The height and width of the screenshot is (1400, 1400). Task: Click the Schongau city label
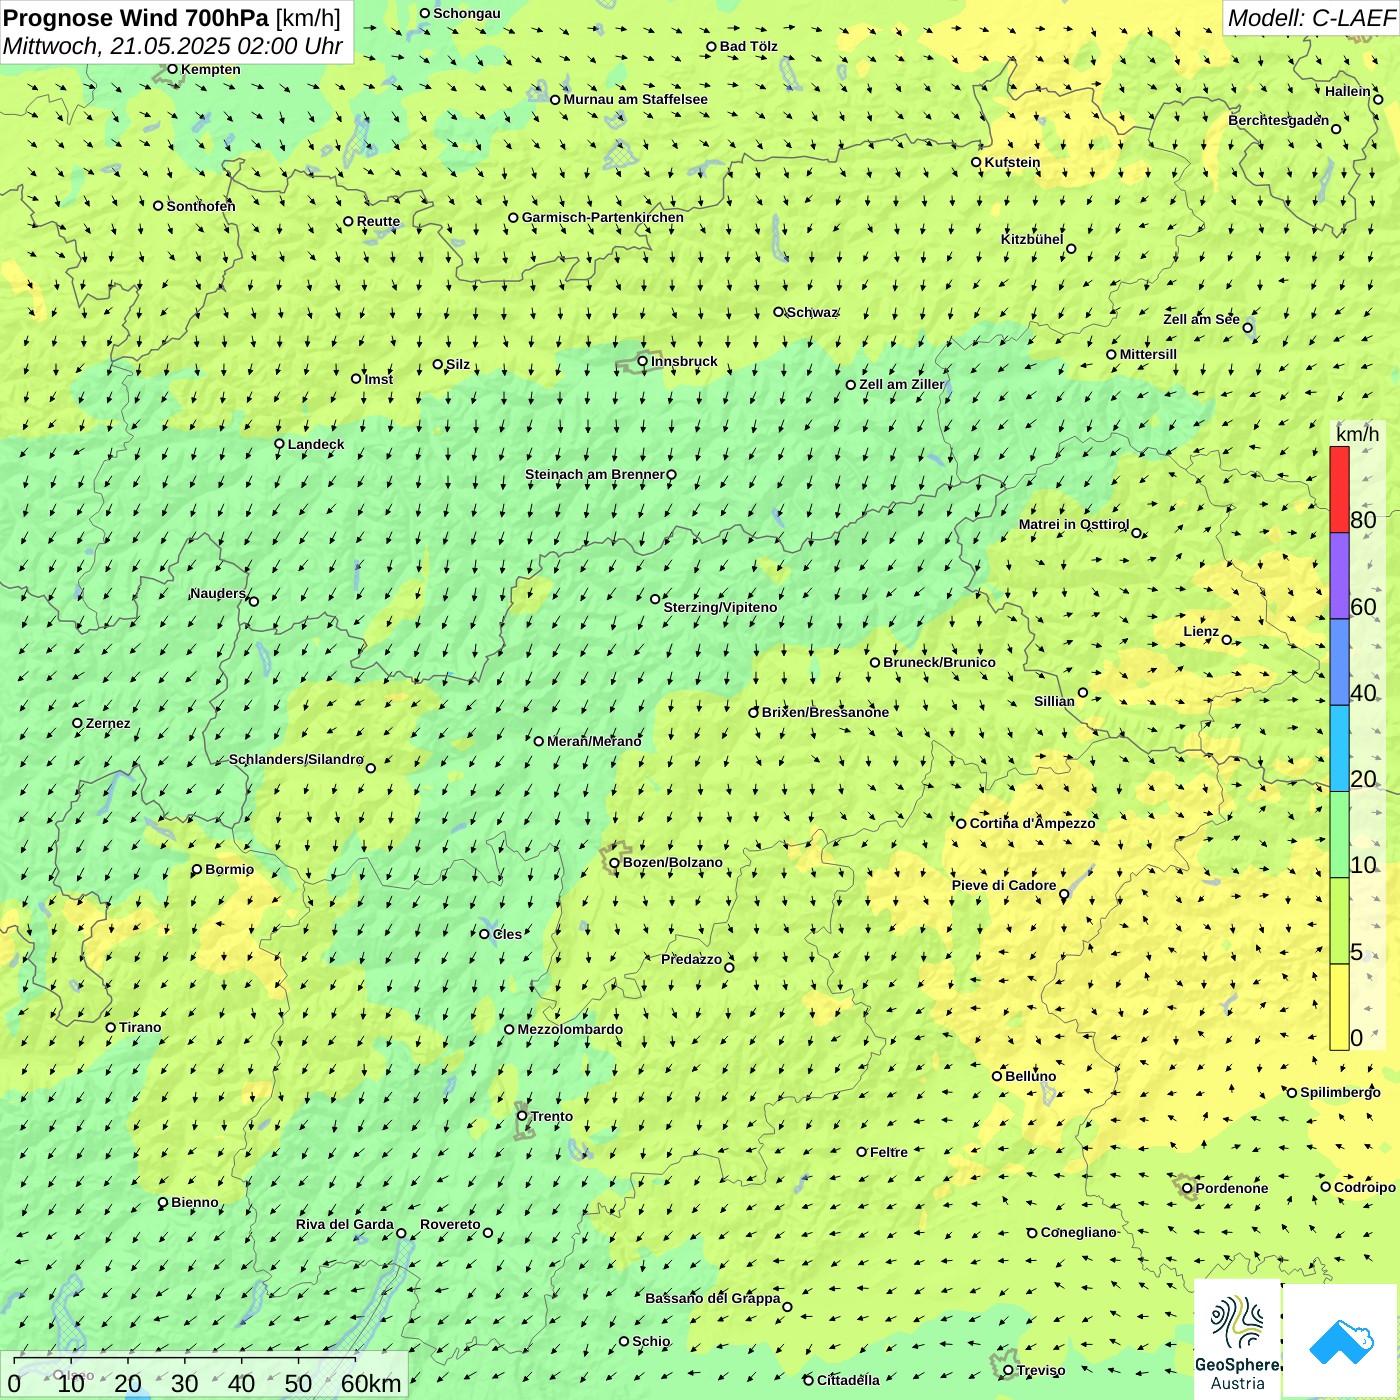click(x=466, y=13)
